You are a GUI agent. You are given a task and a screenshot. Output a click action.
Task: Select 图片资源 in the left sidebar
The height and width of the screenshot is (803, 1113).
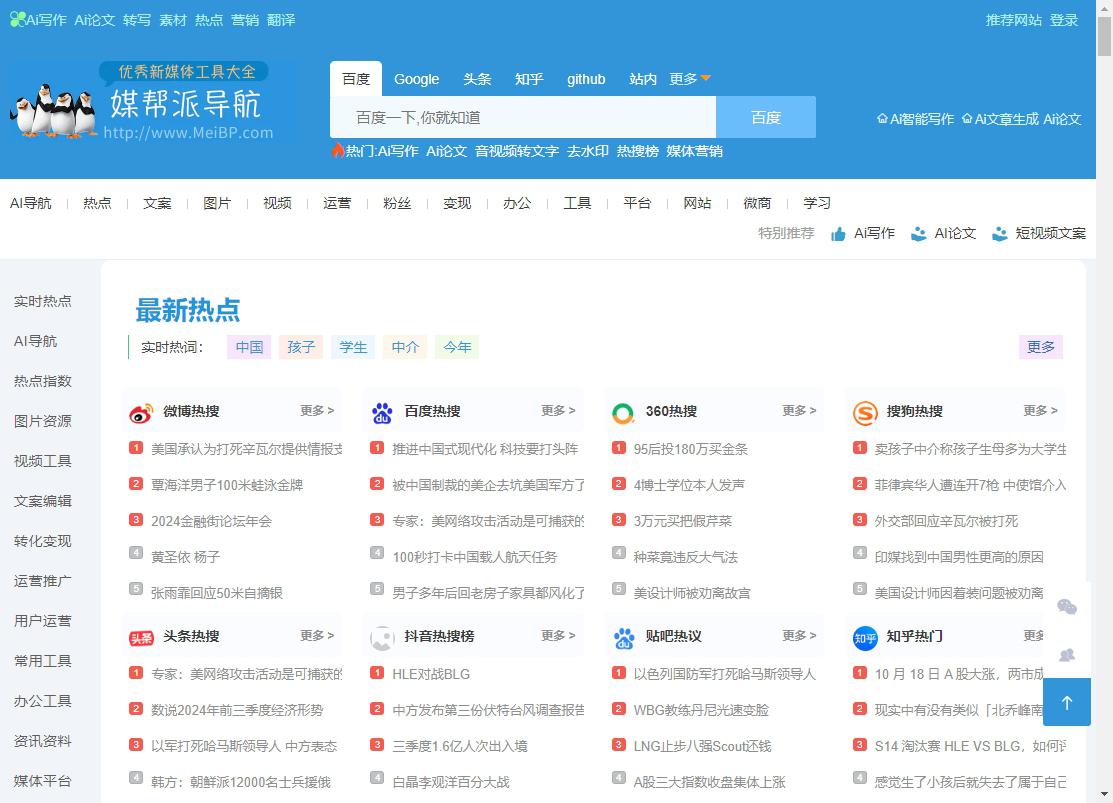(x=43, y=421)
